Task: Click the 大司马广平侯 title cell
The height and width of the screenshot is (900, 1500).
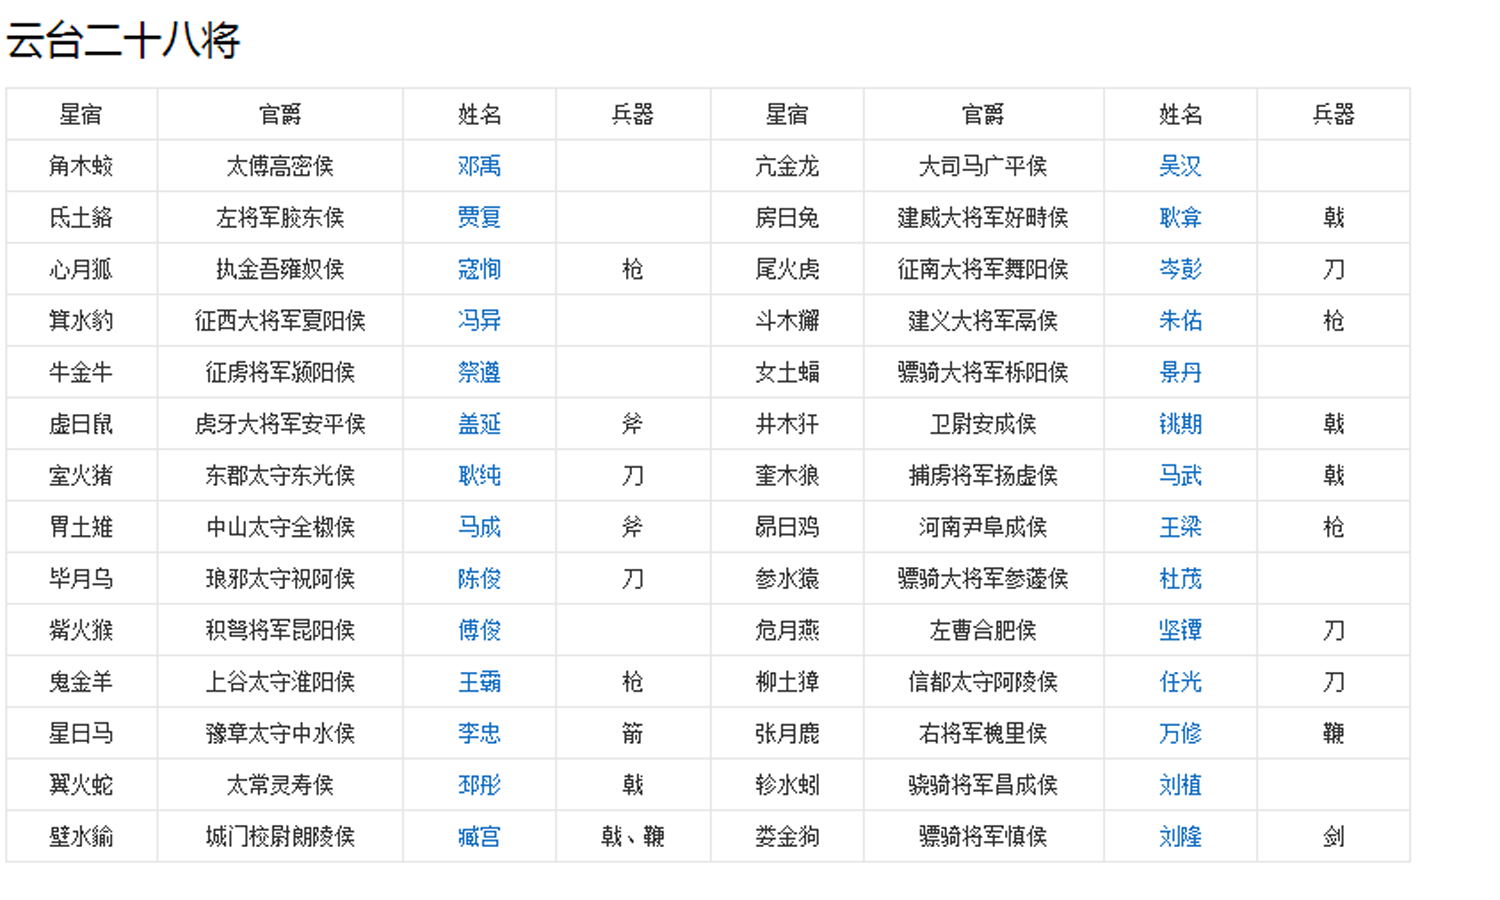Action: click(x=983, y=166)
